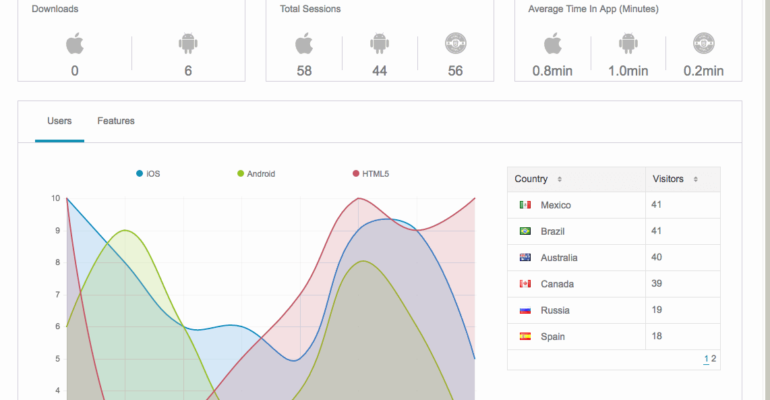
Task: Click the Brazil flag icon
Action: [525, 231]
